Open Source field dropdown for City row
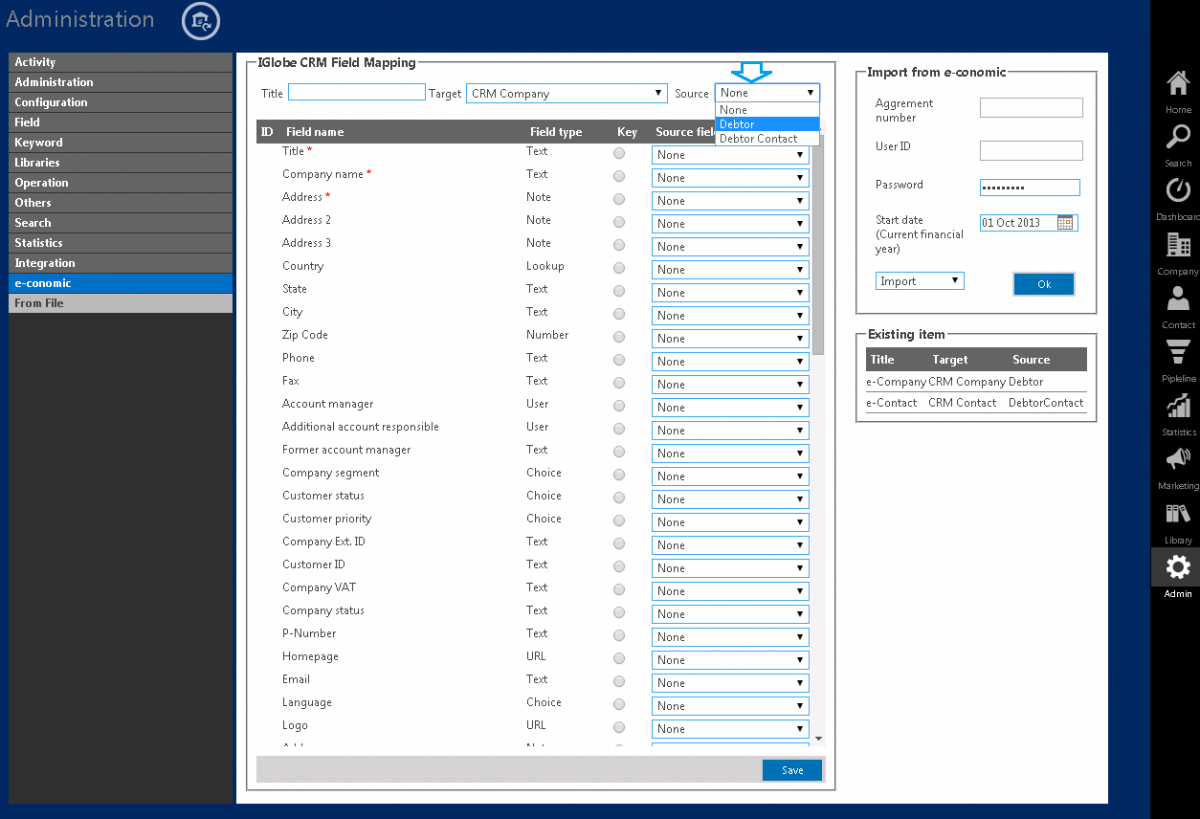The width and height of the screenshot is (1200, 819). [x=730, y=315]
